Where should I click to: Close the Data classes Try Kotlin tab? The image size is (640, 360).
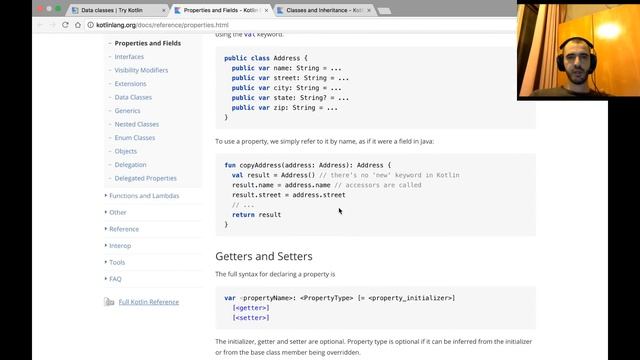tap(164, 10)
